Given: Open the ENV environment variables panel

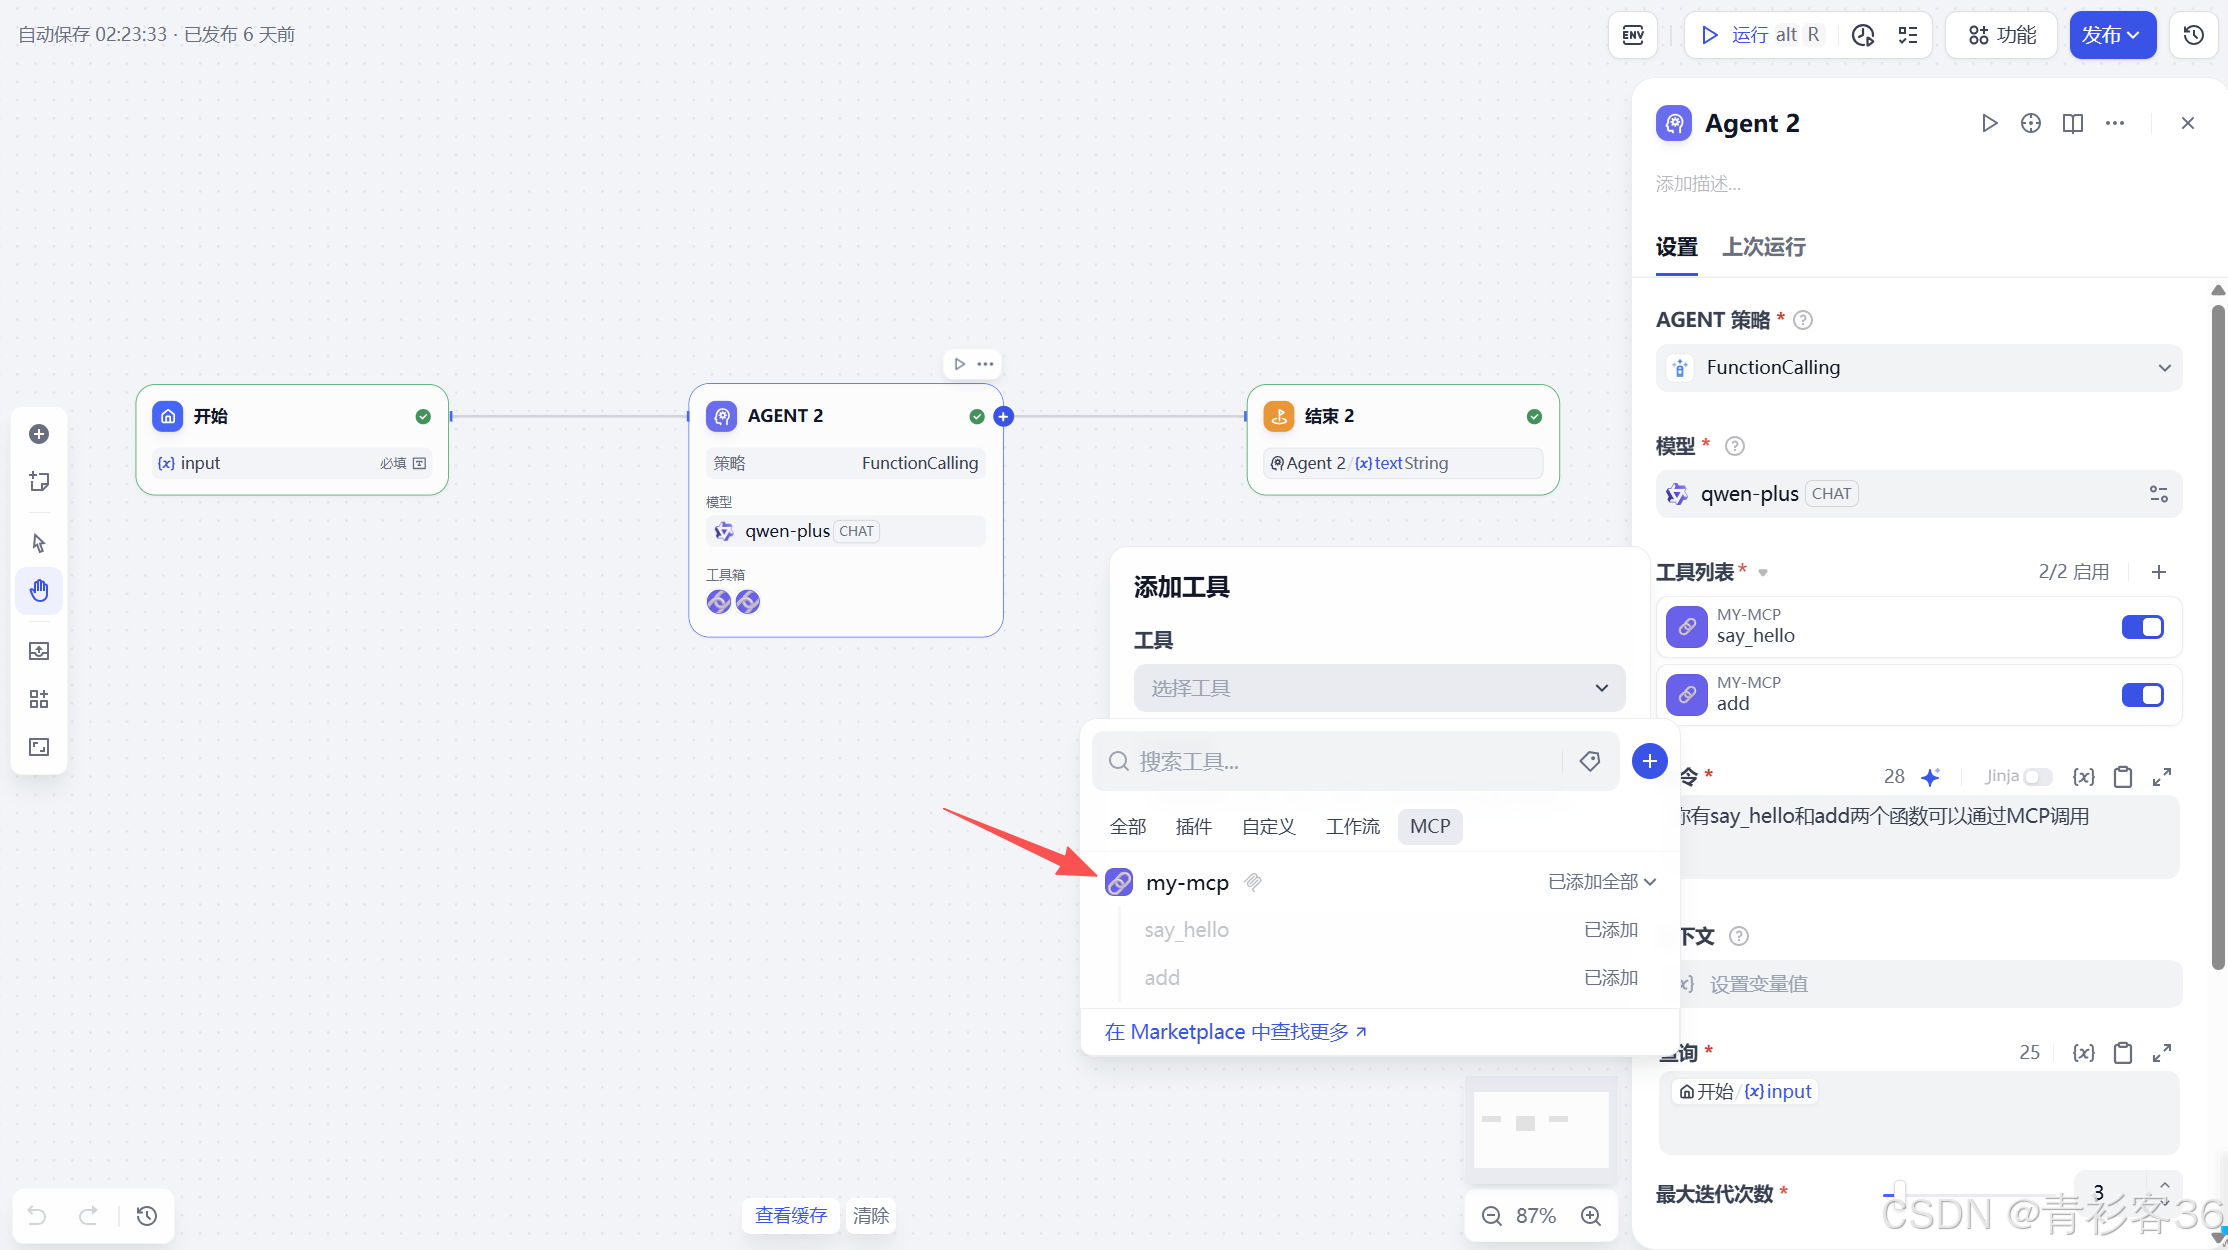Looking at the screenshot, I should pos(1632,34).
